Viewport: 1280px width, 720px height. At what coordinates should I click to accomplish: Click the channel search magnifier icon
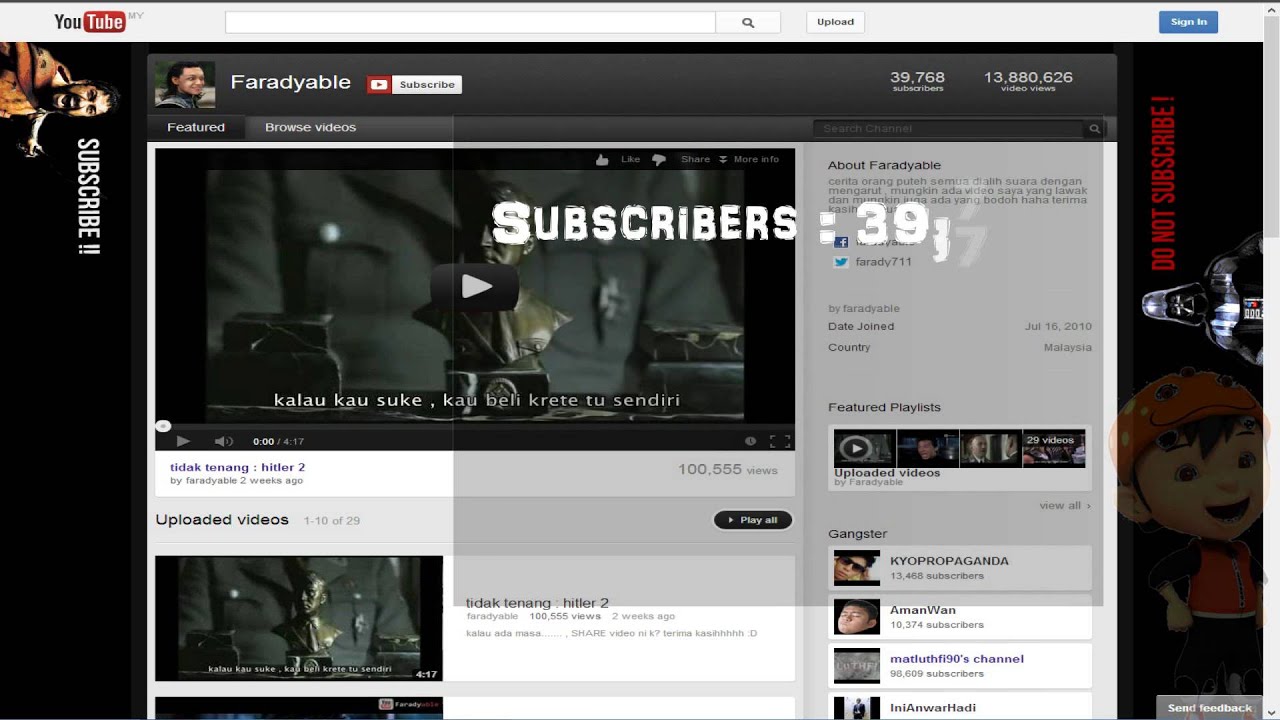coord(1094,128)
